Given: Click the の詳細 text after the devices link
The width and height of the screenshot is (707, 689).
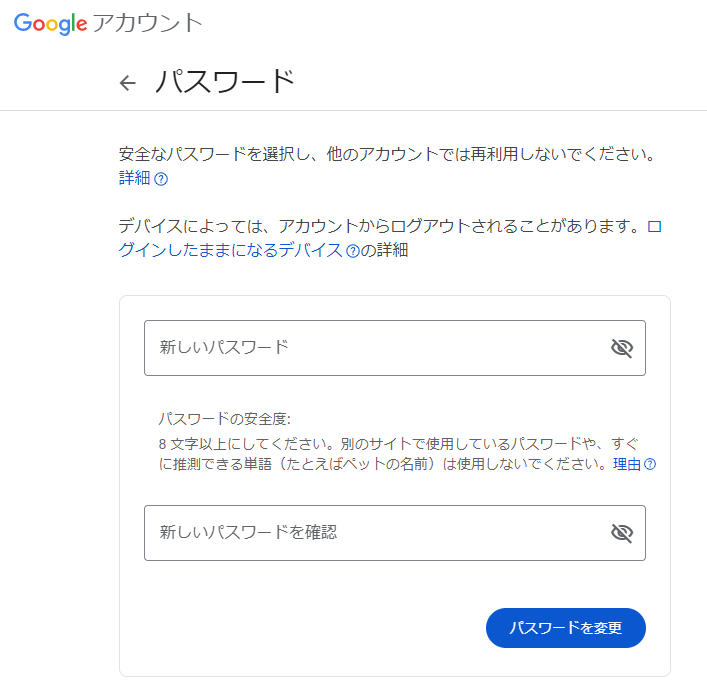Looking at the screenshot, I should click(385, 251).
